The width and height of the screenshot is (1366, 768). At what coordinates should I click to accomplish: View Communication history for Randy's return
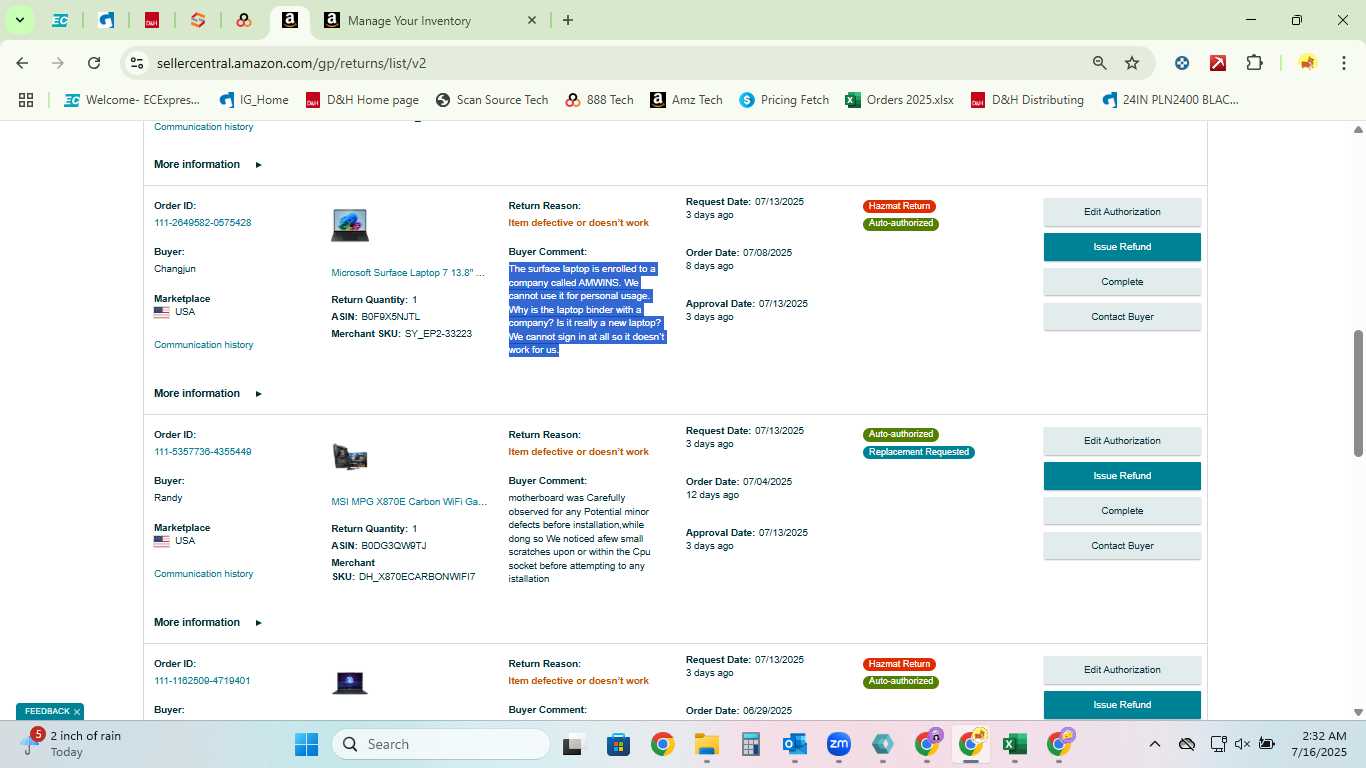tap(203, 574)
